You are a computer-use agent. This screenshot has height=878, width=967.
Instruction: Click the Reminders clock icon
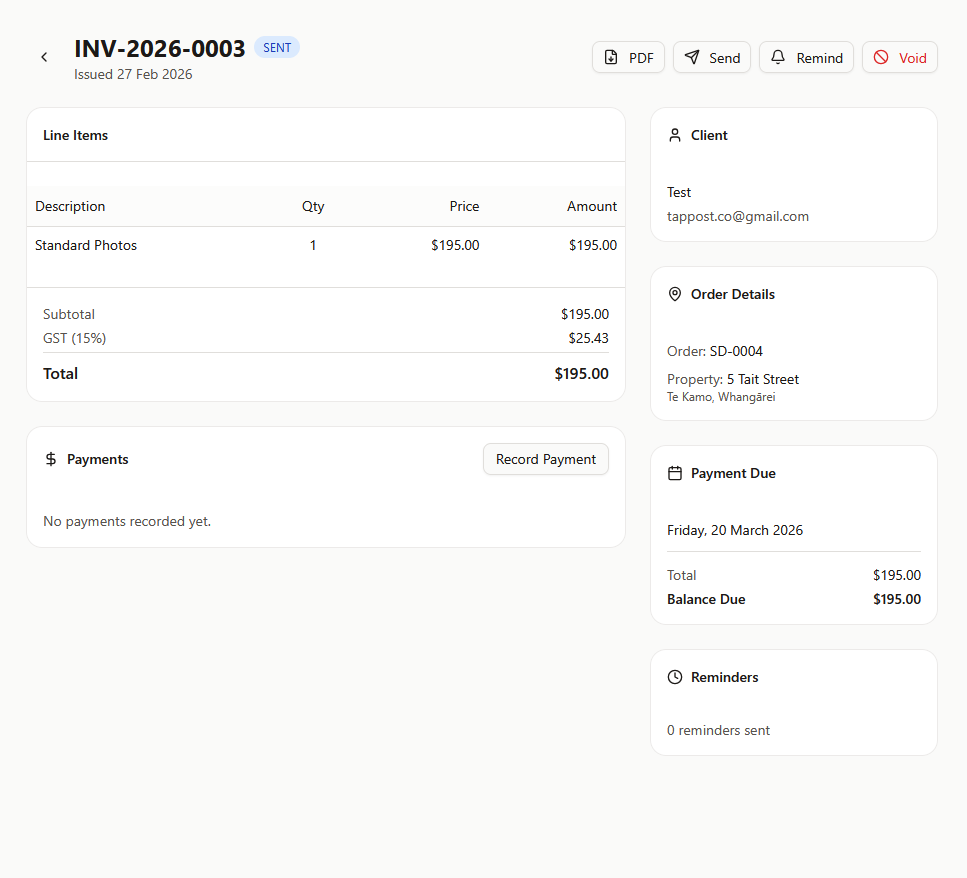pyautogui.click(x=675, y=677)
